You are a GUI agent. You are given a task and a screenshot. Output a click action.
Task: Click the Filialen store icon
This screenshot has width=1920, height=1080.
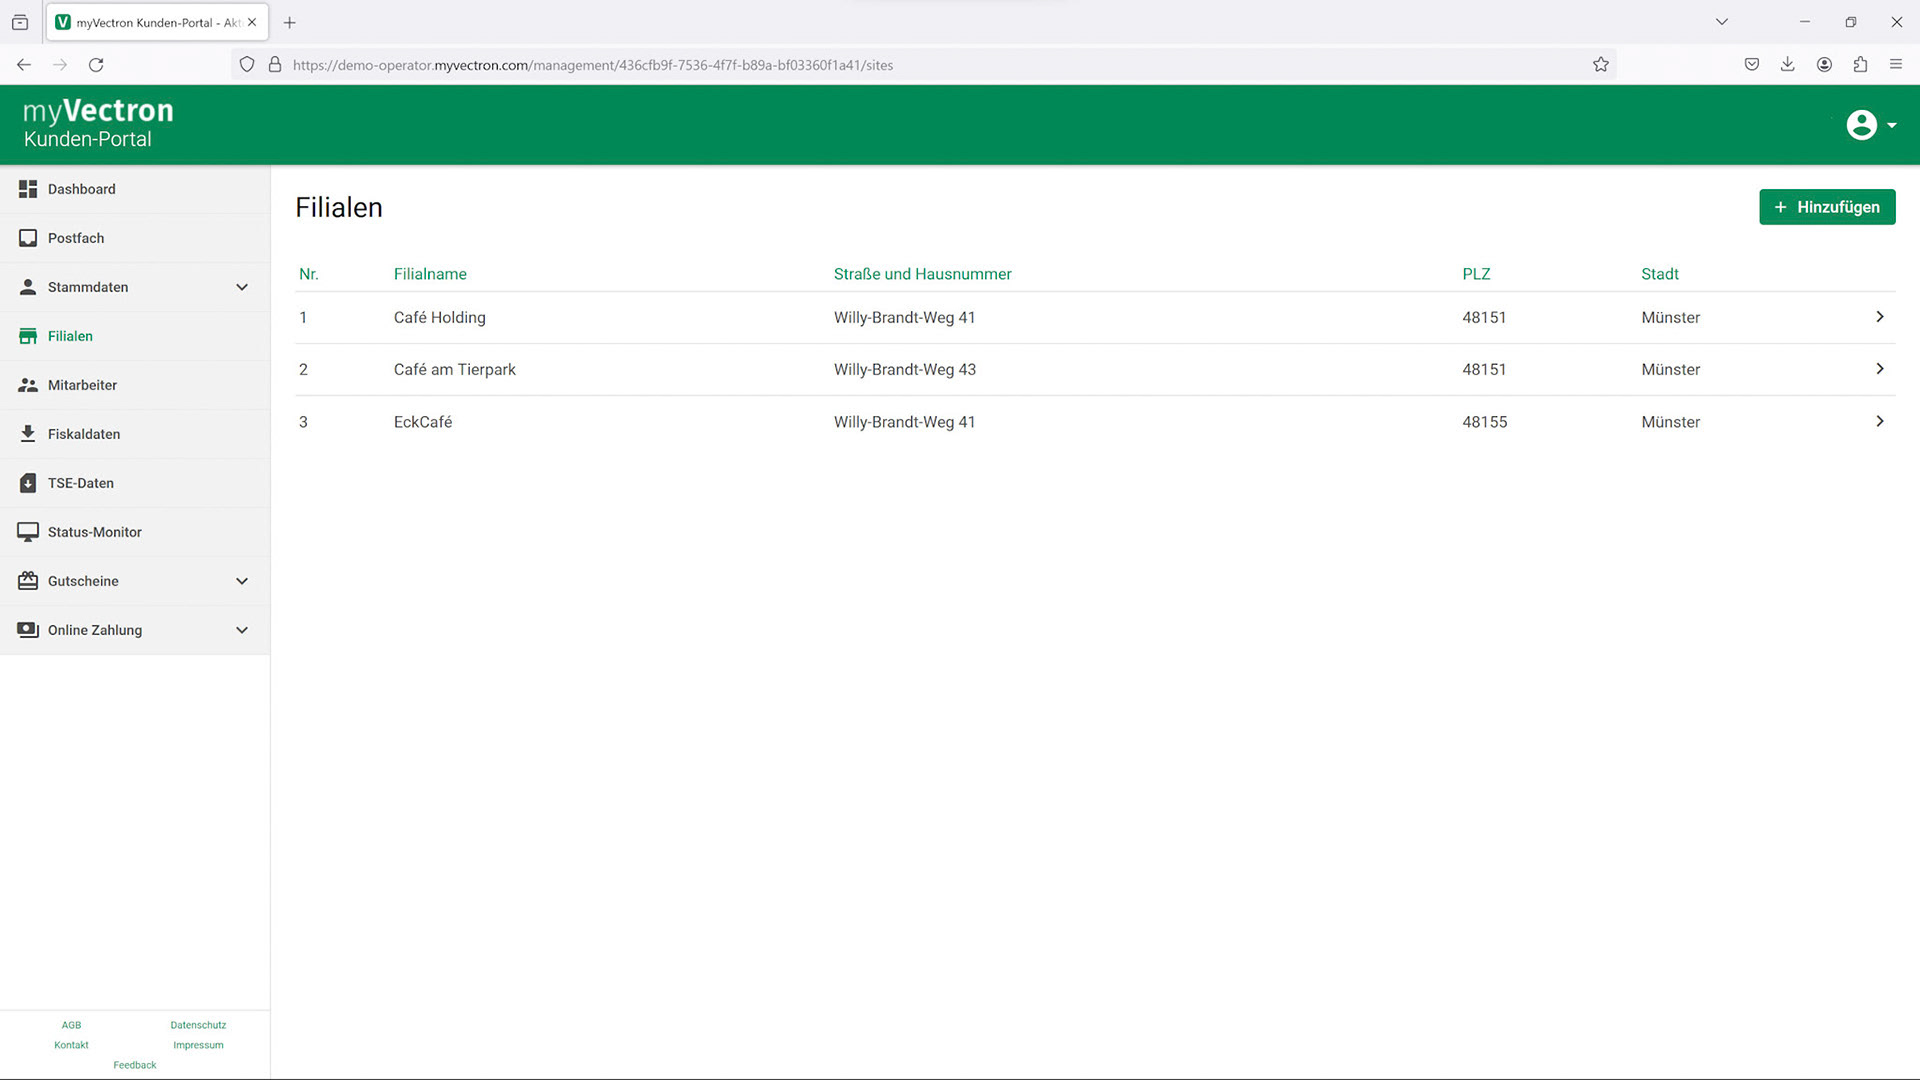tap(28, 336)
